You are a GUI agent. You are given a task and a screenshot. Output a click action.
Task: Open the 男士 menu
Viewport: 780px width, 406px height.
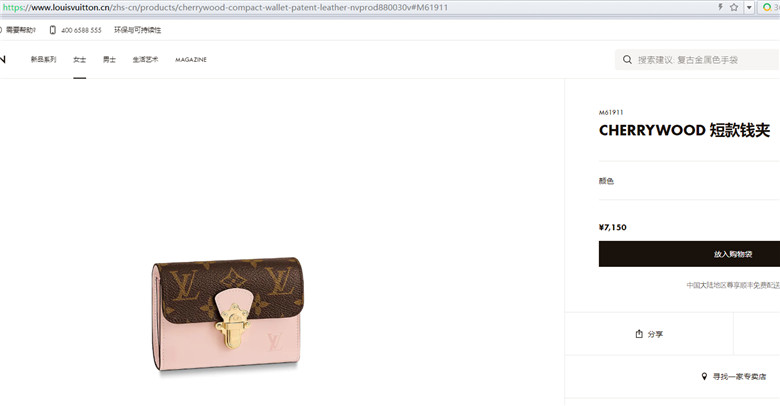click(x=109, y=59)
